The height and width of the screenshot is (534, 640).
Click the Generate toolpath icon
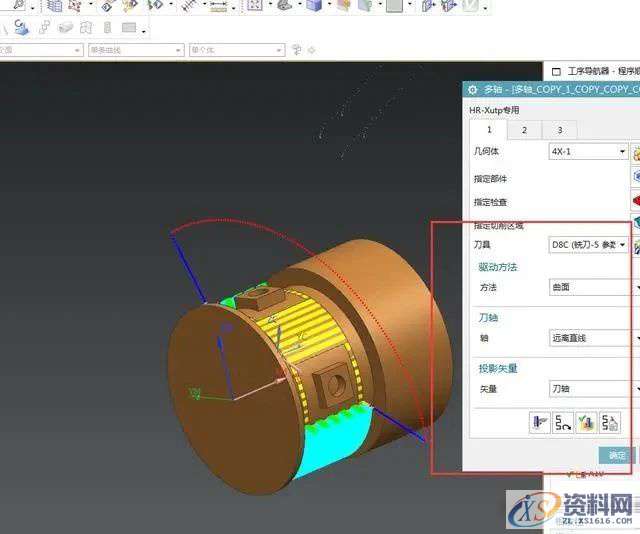point(541,422)
